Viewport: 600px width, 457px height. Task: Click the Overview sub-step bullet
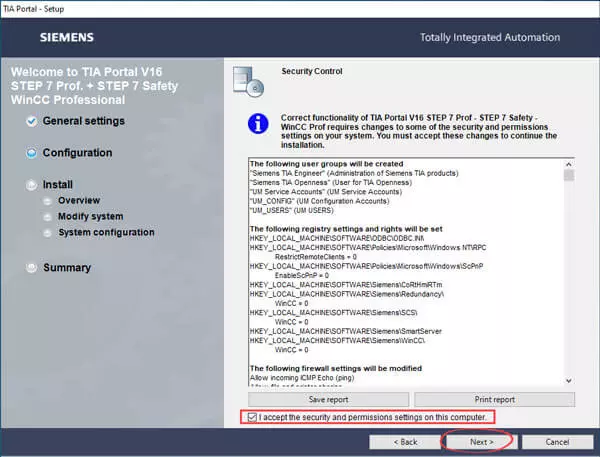[49, 201]
